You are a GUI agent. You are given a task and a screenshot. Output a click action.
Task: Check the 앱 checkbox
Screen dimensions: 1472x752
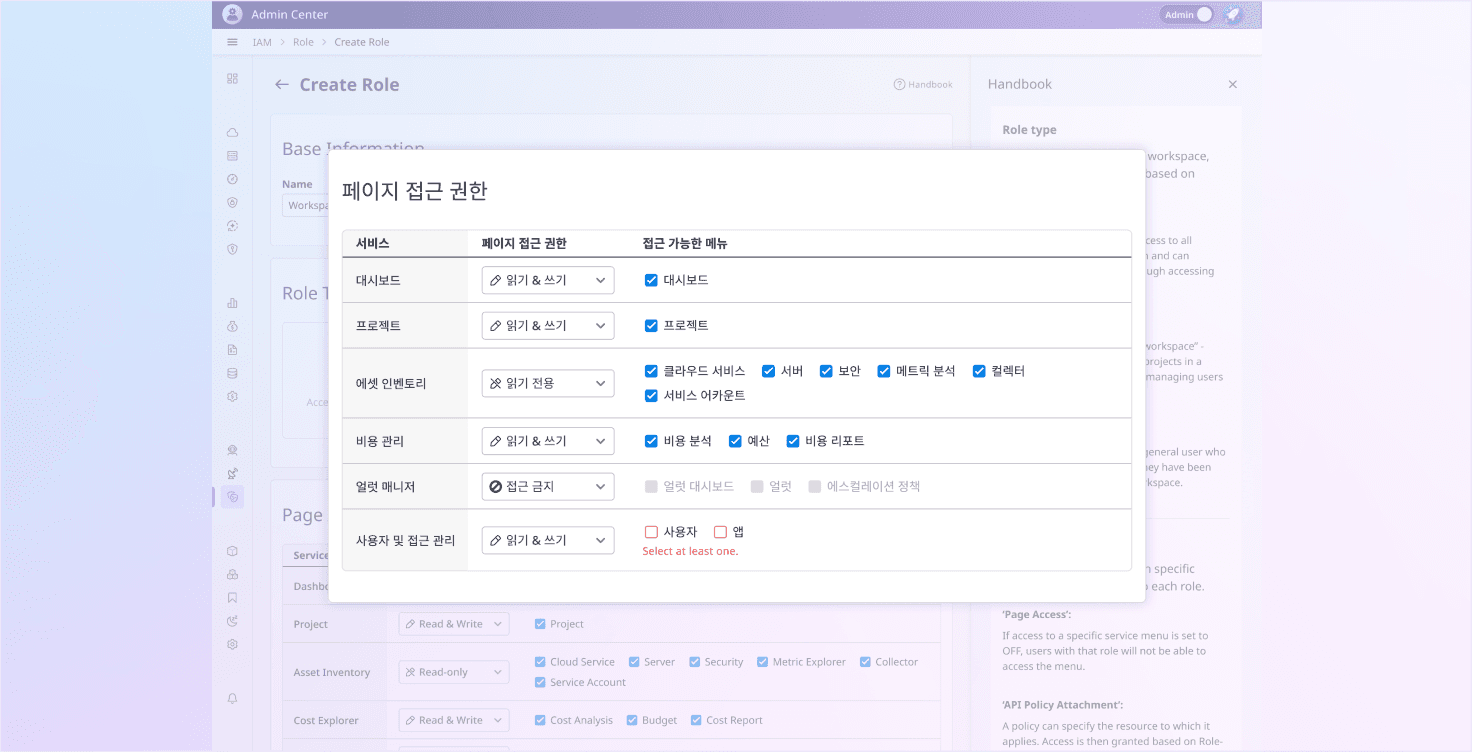click(720, 532)
